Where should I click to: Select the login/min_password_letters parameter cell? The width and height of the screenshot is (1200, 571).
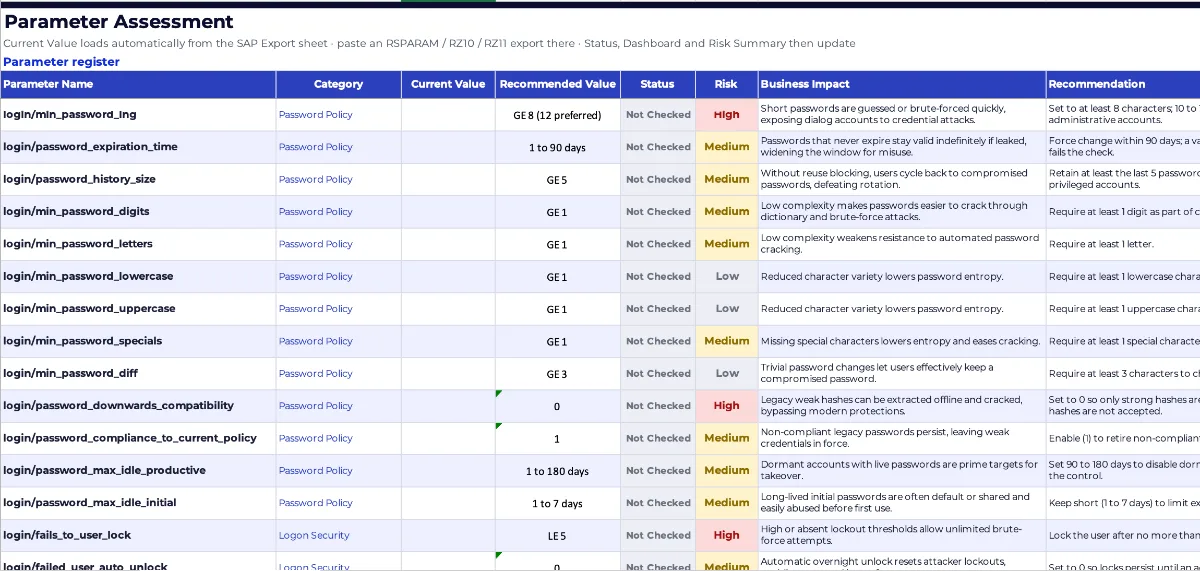138,244
